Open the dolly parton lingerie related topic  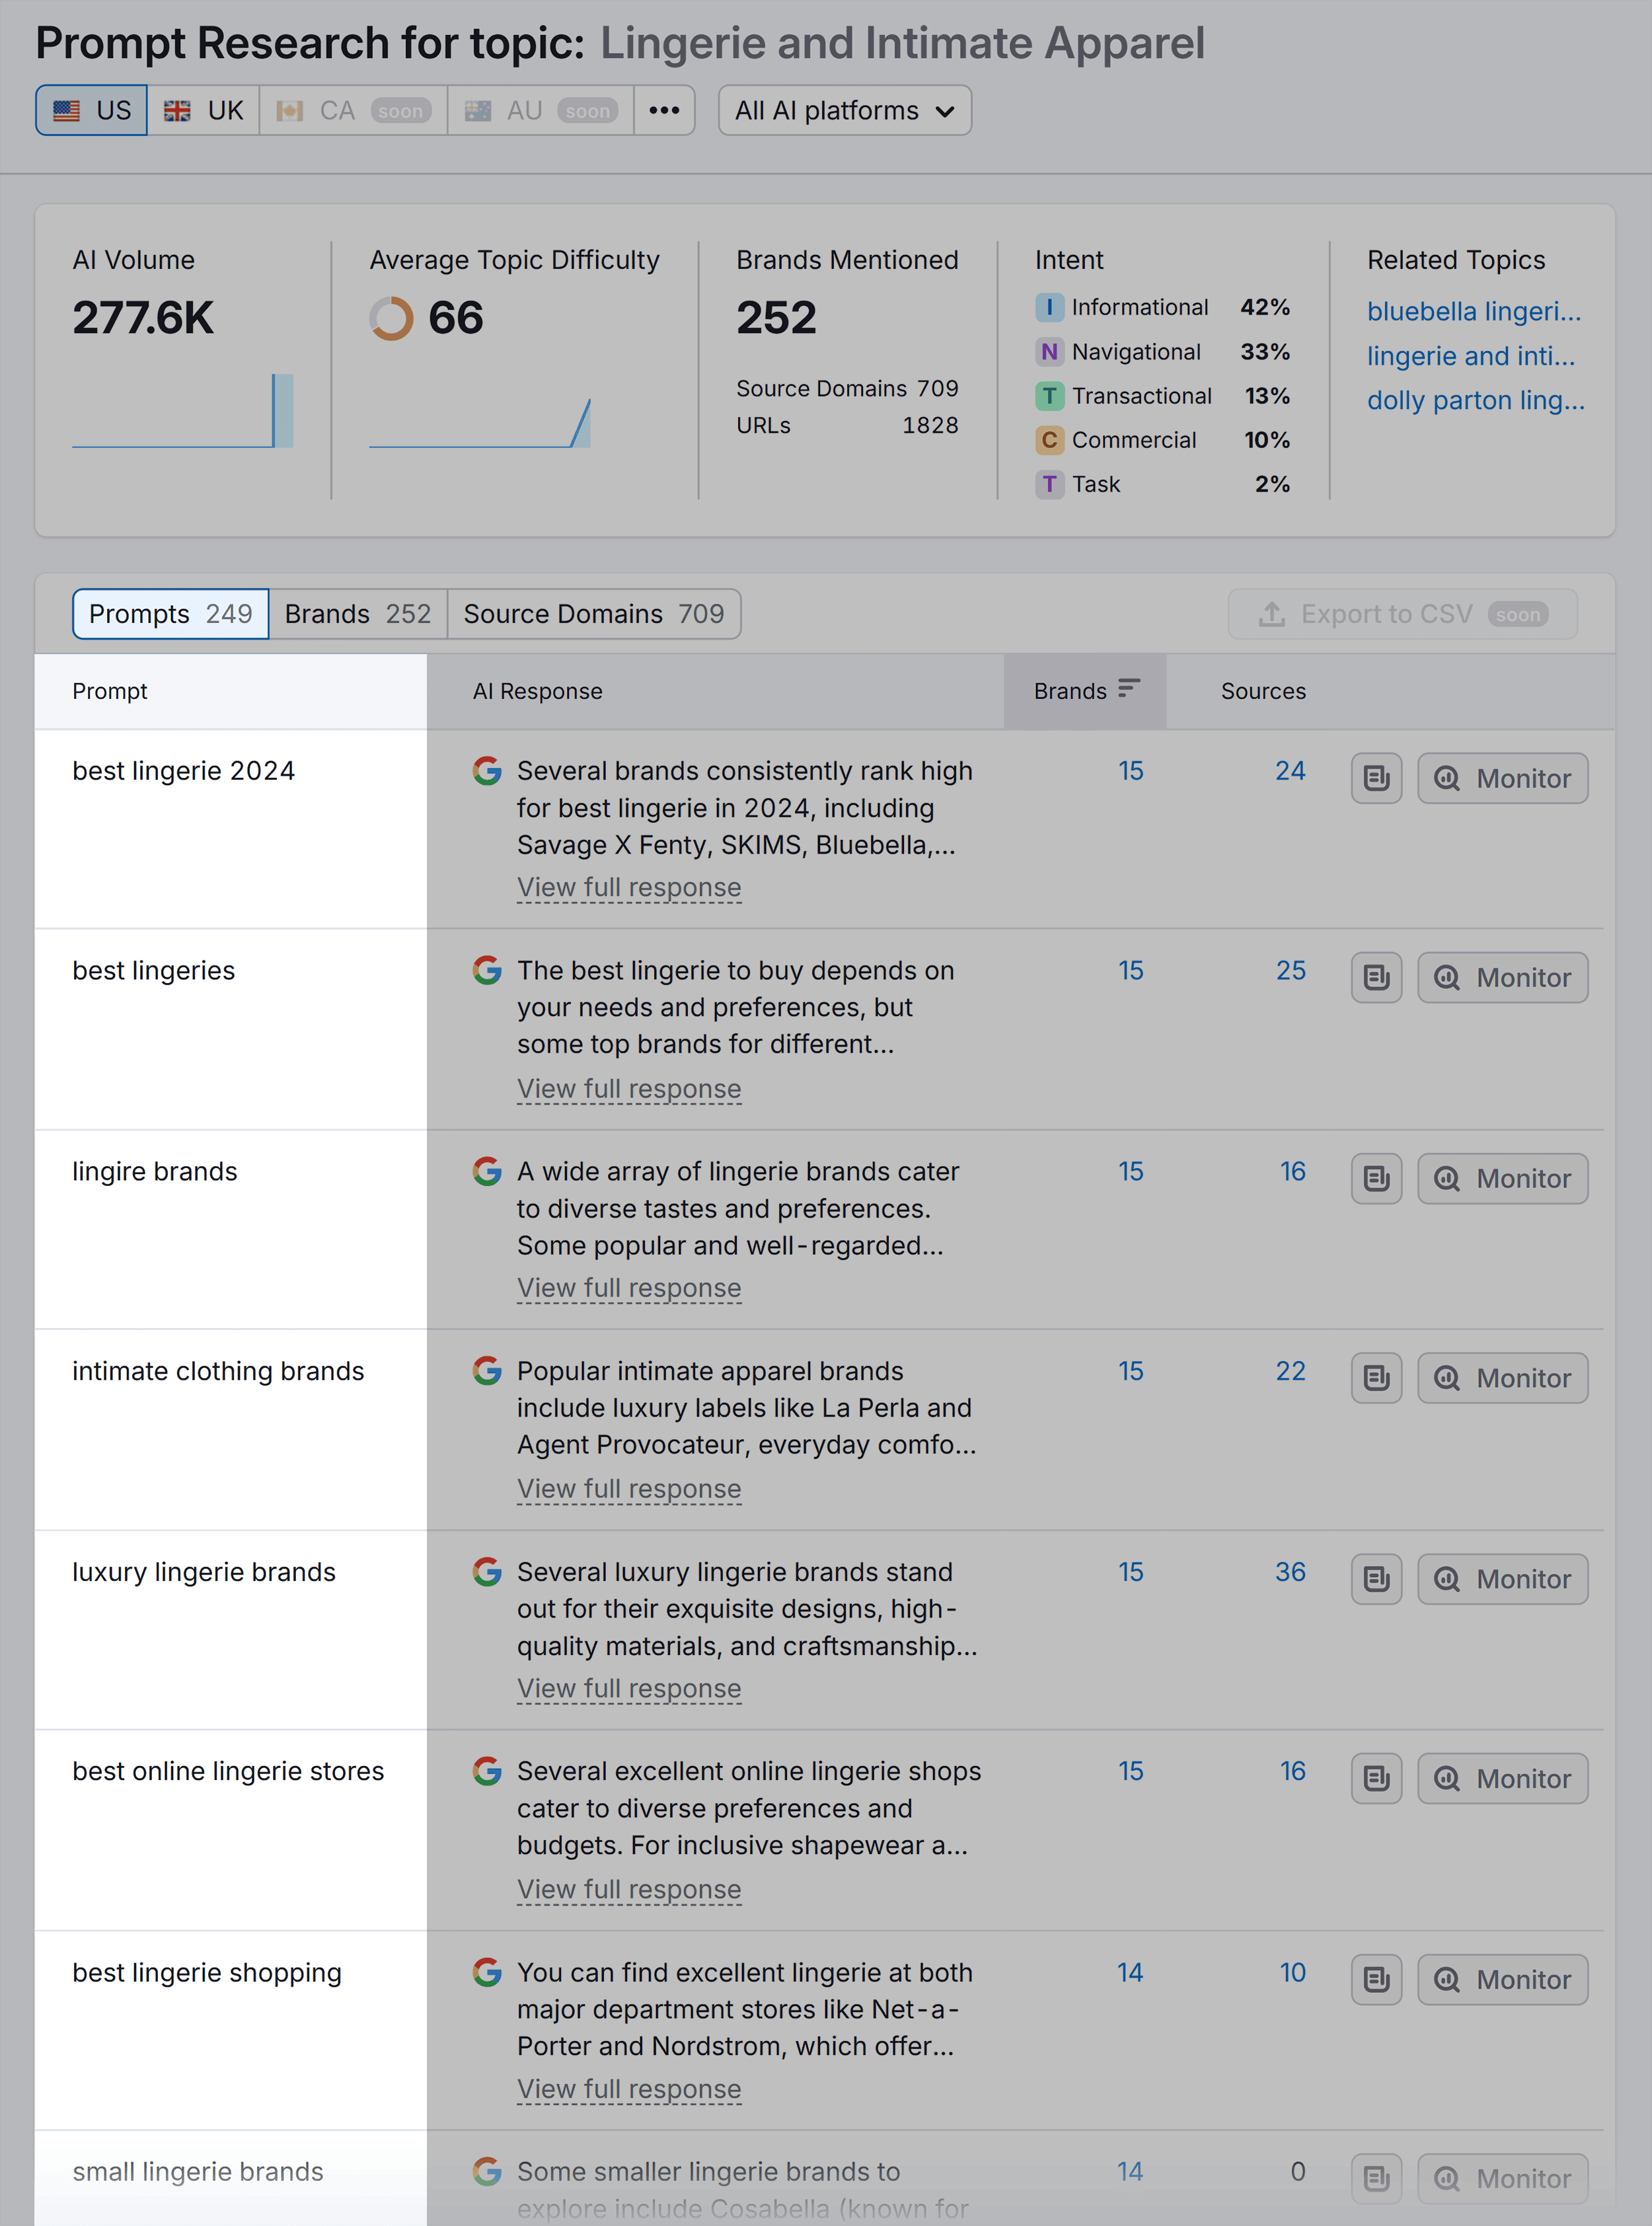coord(1475,400)
